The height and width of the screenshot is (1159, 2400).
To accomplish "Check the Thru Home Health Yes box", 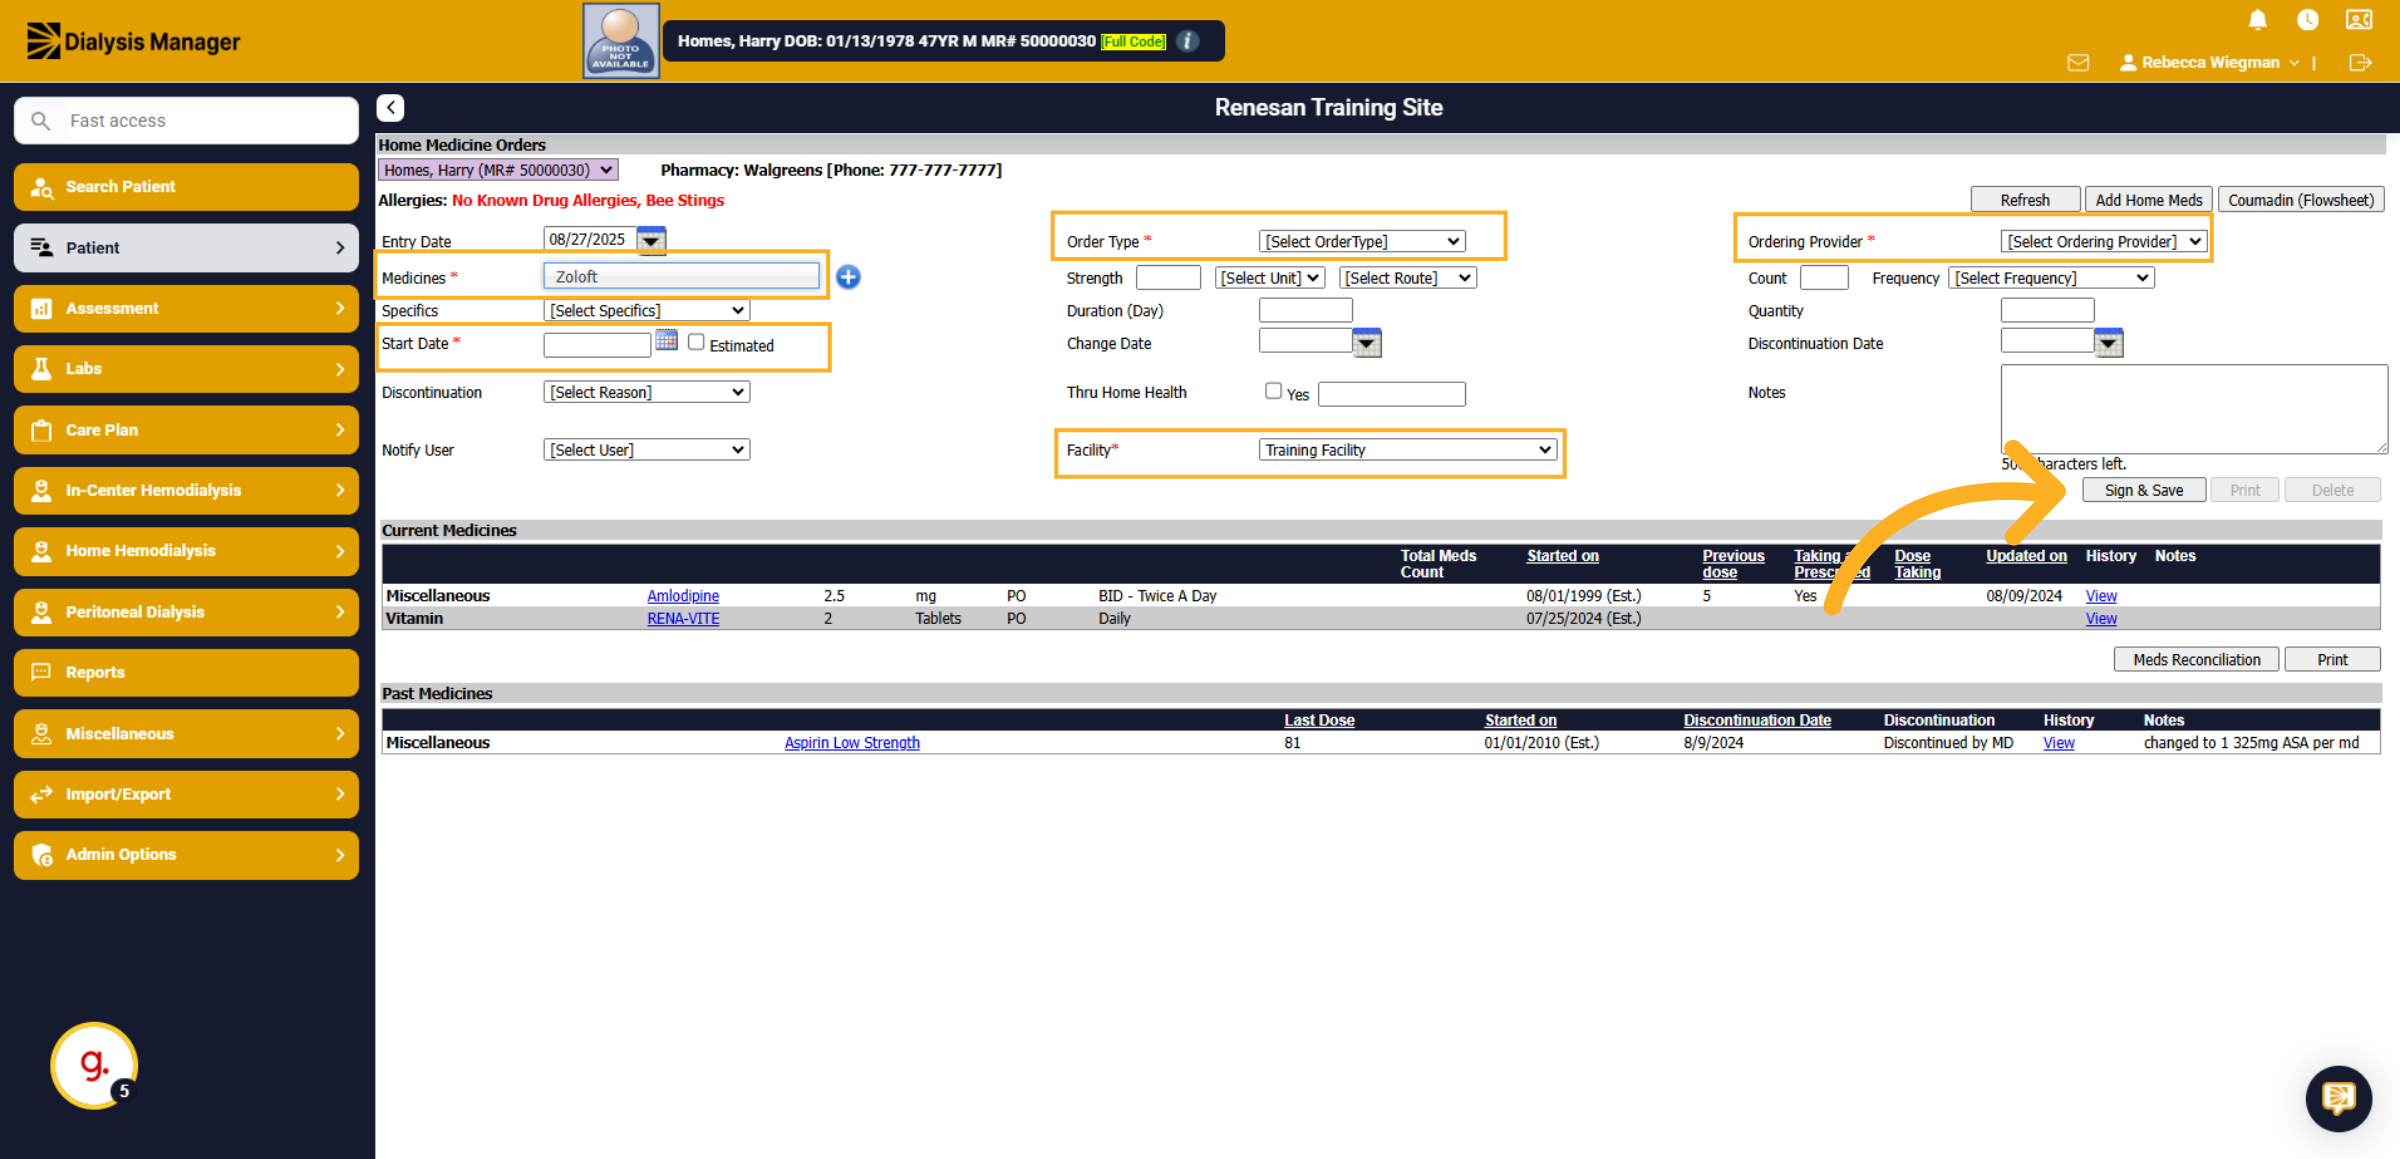I will [1273, 391].
